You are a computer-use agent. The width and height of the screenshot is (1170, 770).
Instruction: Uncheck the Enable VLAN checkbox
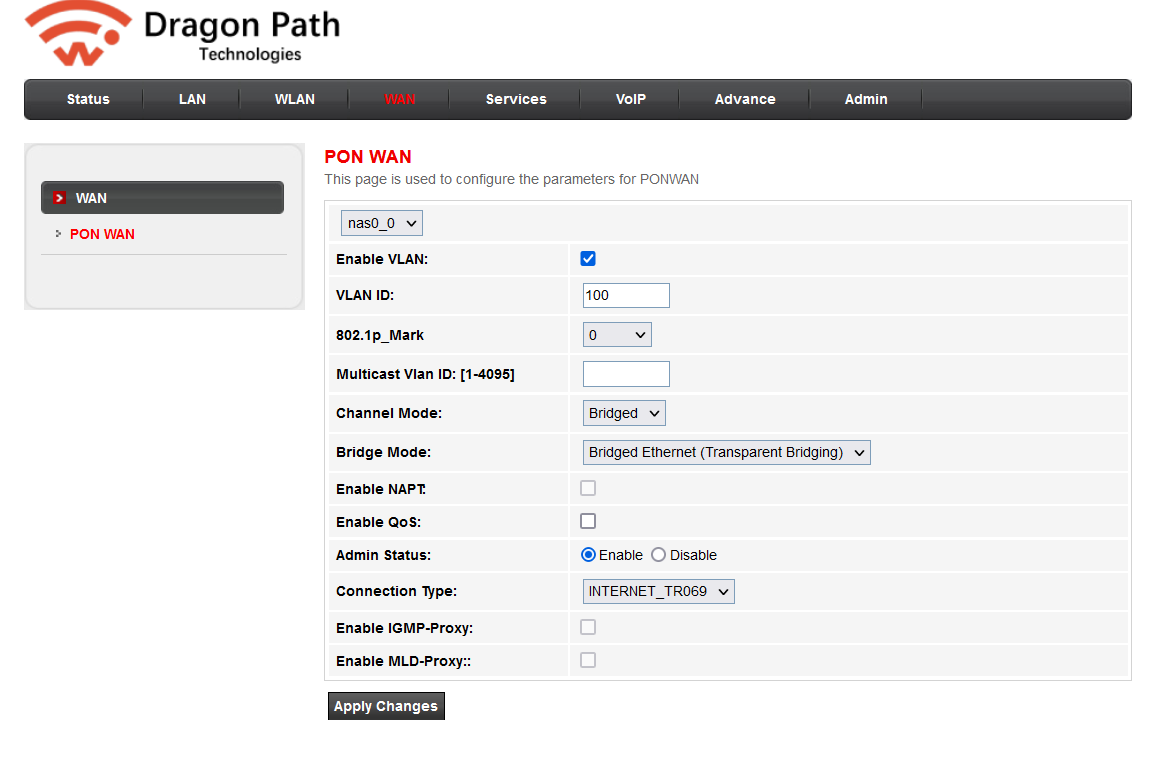point(588,259)
